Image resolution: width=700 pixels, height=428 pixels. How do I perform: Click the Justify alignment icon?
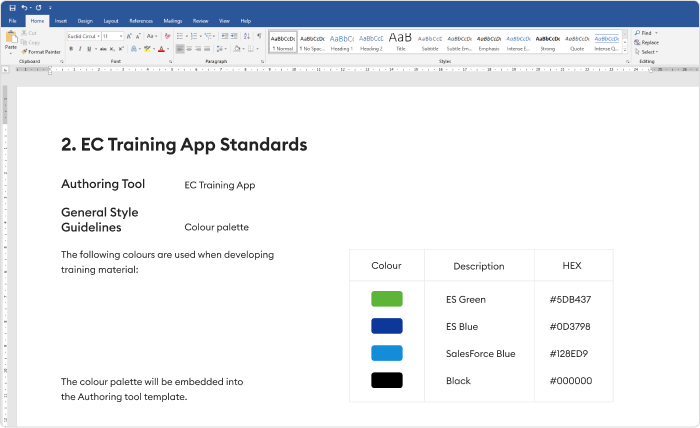tap(208, 49)
